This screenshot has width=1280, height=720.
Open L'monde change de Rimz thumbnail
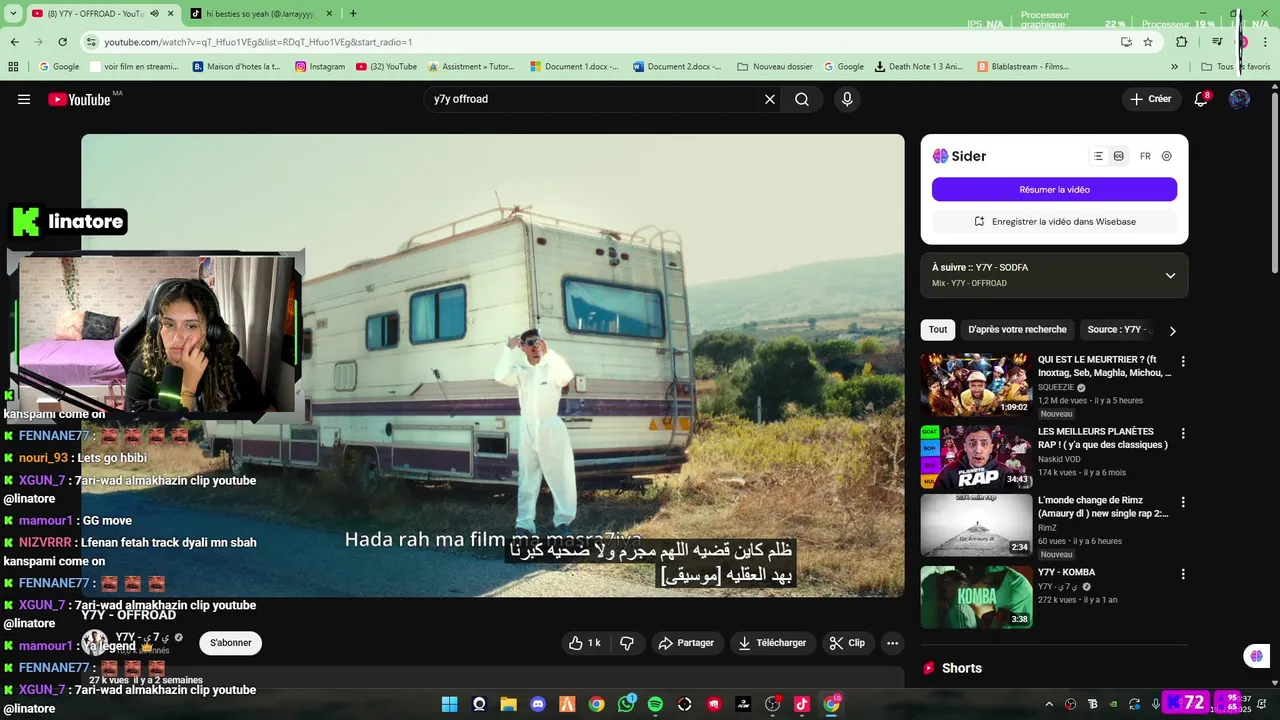click(976, 525)
